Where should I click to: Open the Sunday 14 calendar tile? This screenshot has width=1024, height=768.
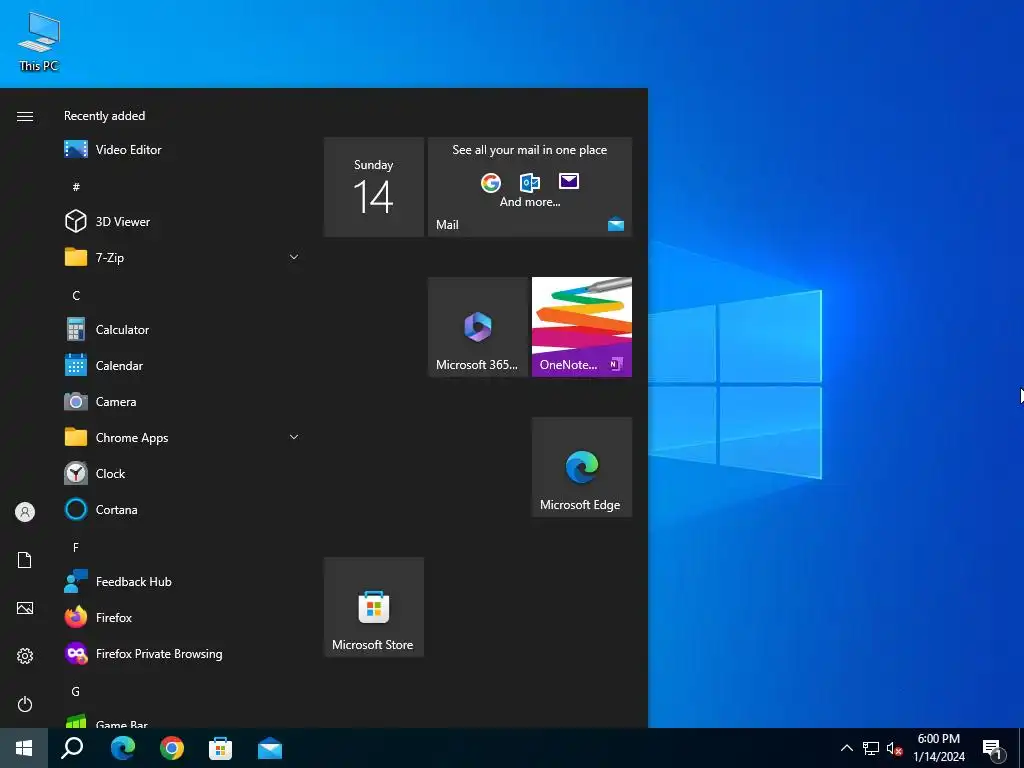(x=374, y=187)
